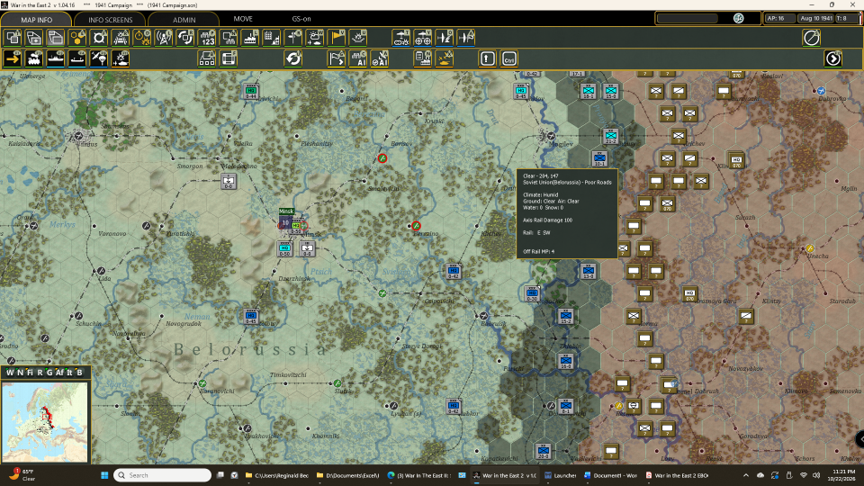The height and width of the screenshot is (486, 864).
Task: Open the INFO SCREENS tab
Action: tap(110, 19)
